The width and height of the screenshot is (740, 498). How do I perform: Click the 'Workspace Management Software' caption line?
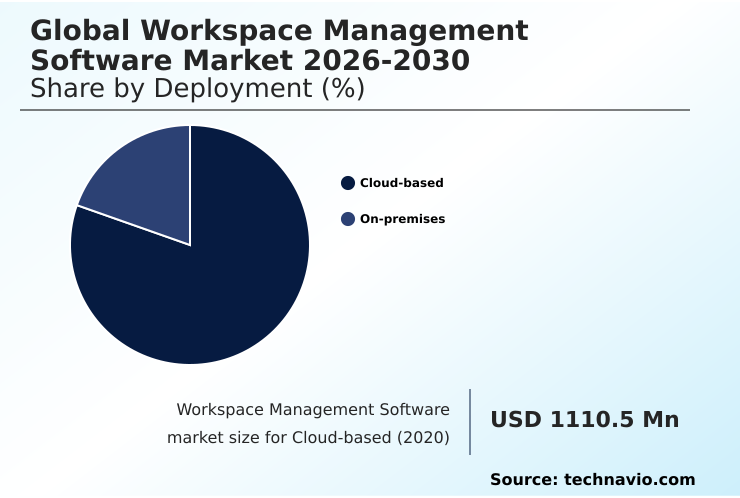pos(313,409)
